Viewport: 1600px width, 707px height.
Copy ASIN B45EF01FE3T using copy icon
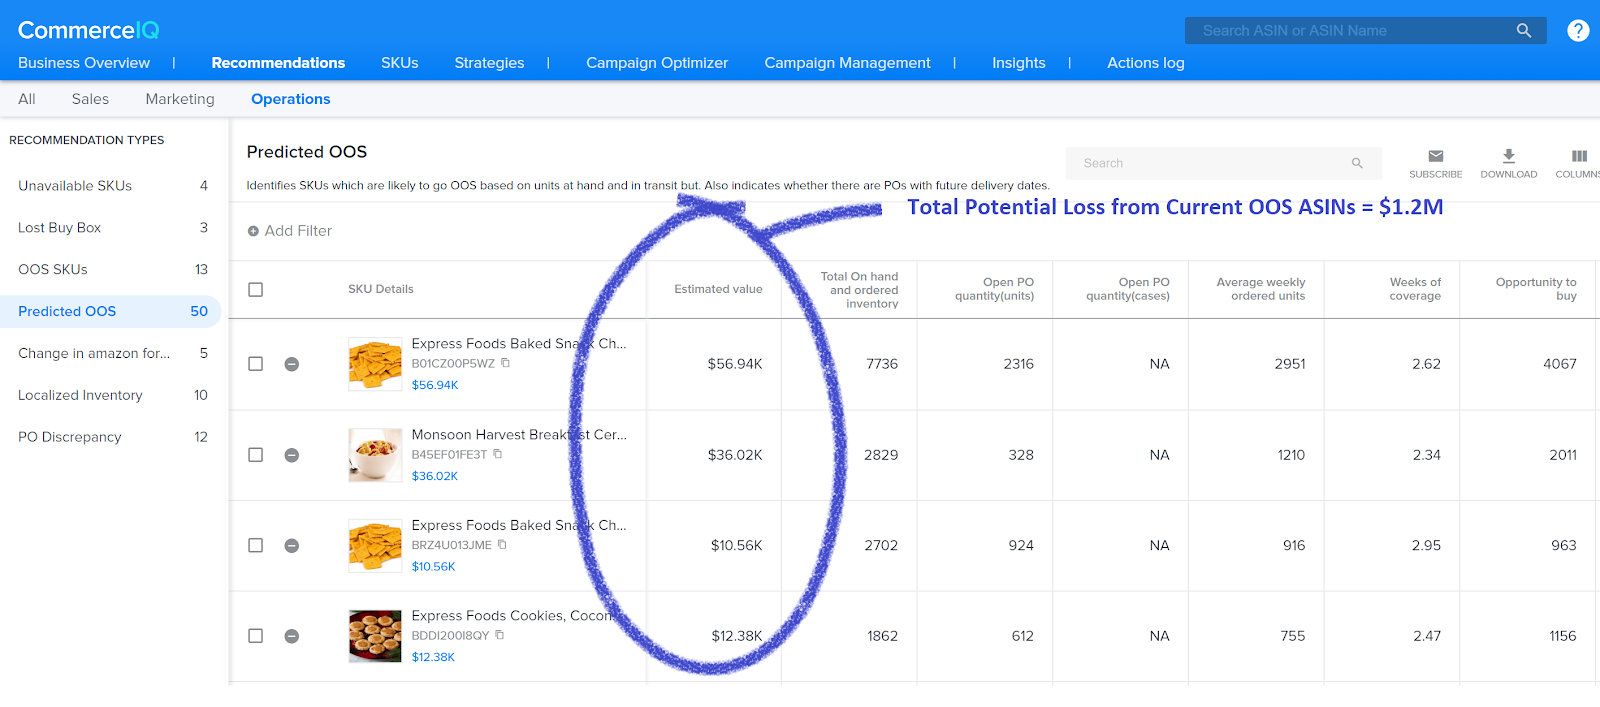(497, 454)
